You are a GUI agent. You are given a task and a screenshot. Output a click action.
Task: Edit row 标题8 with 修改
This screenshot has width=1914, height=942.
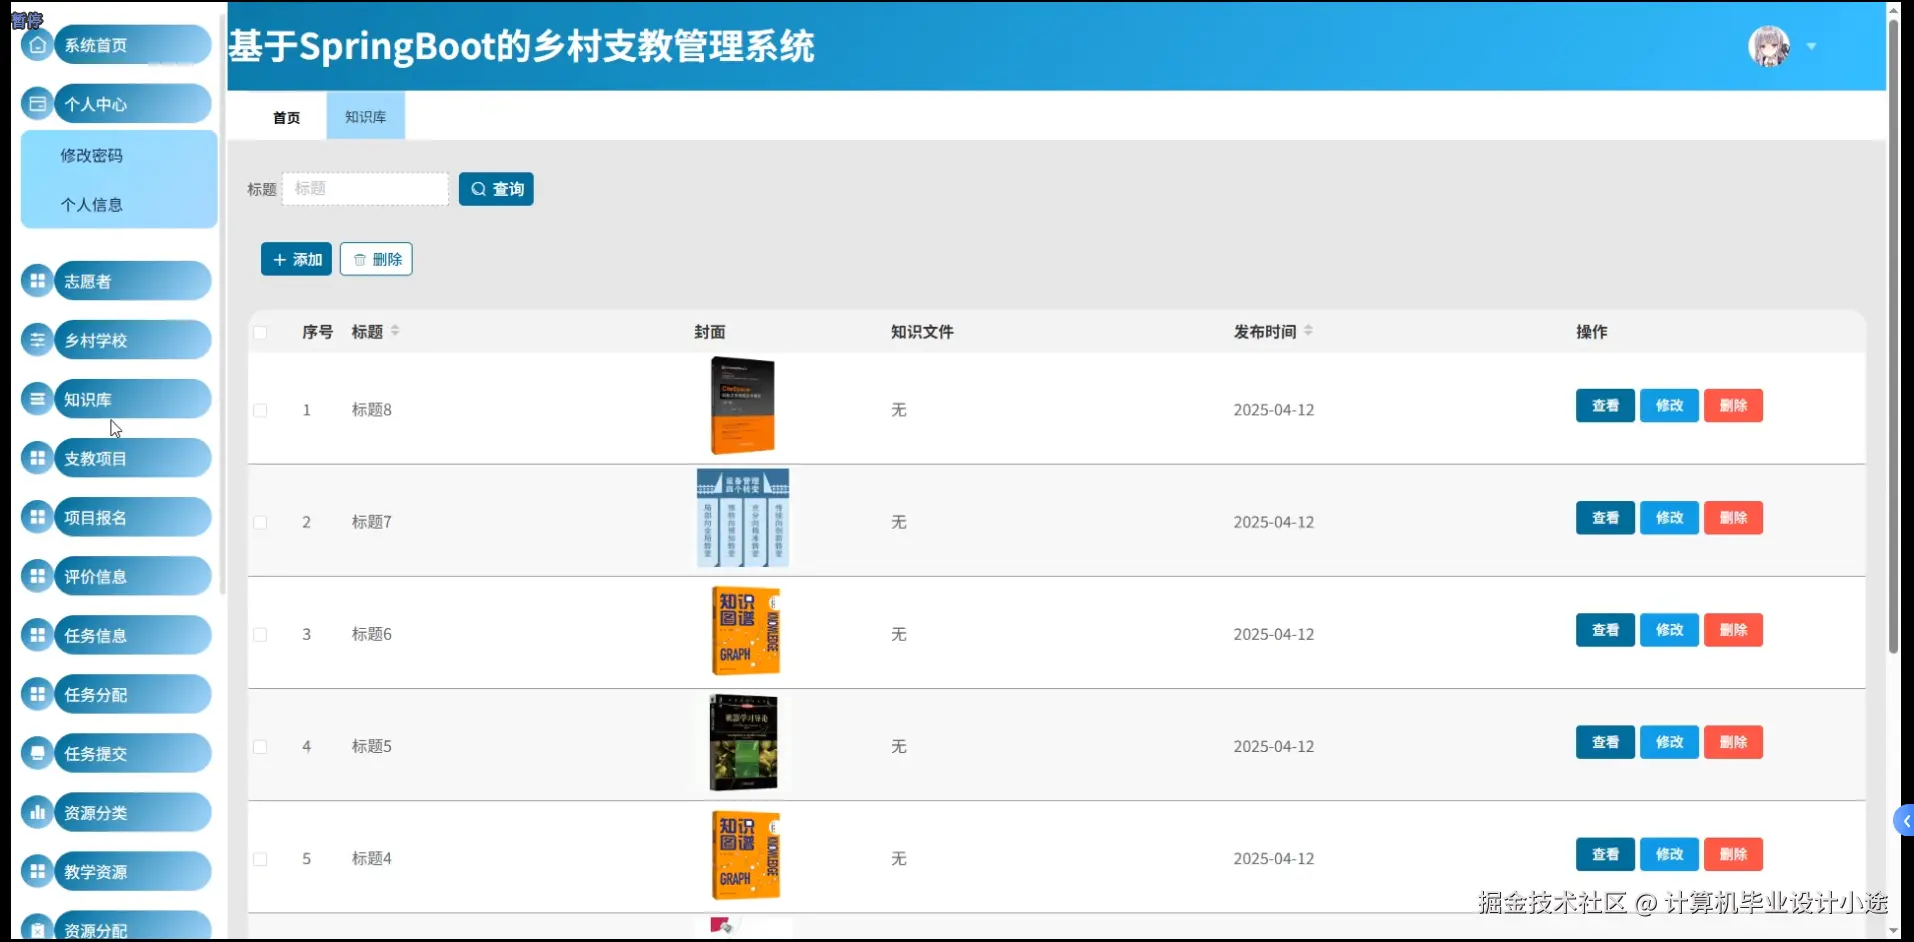point(1669,405)
